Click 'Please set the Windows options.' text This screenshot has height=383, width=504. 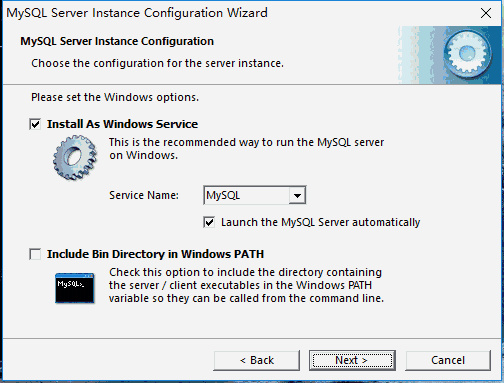point(115,97)
